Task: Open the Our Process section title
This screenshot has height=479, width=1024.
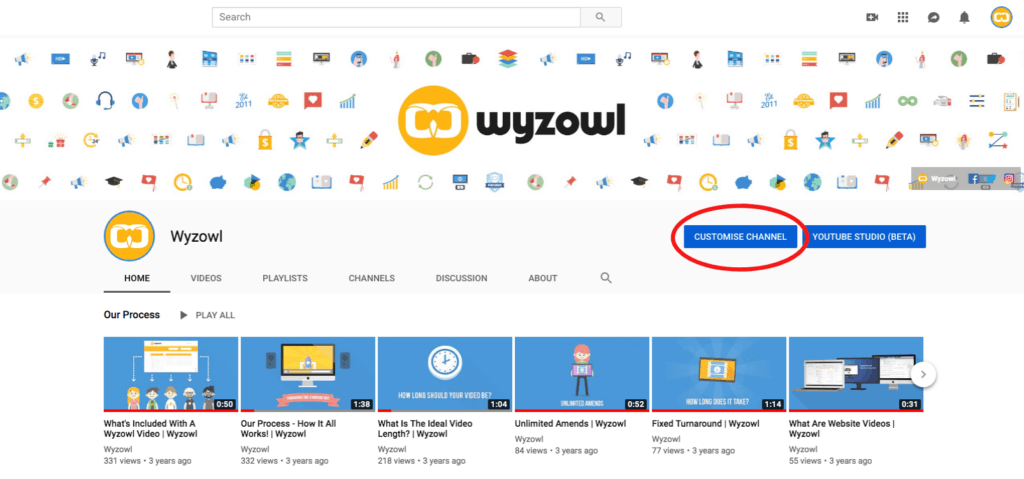Action: tap(132, 315)
